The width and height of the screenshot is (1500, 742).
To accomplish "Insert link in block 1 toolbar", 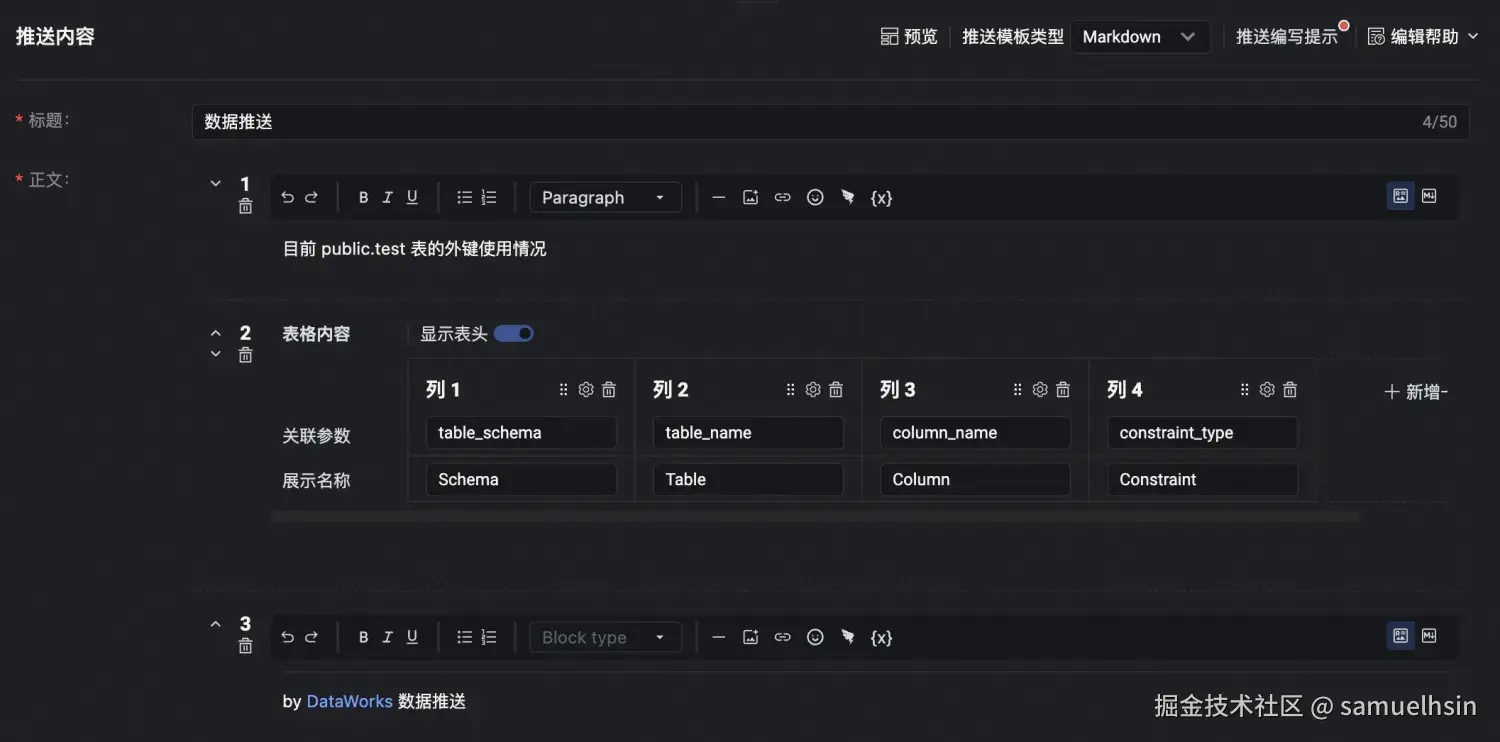I will click(x=783, y=197).
